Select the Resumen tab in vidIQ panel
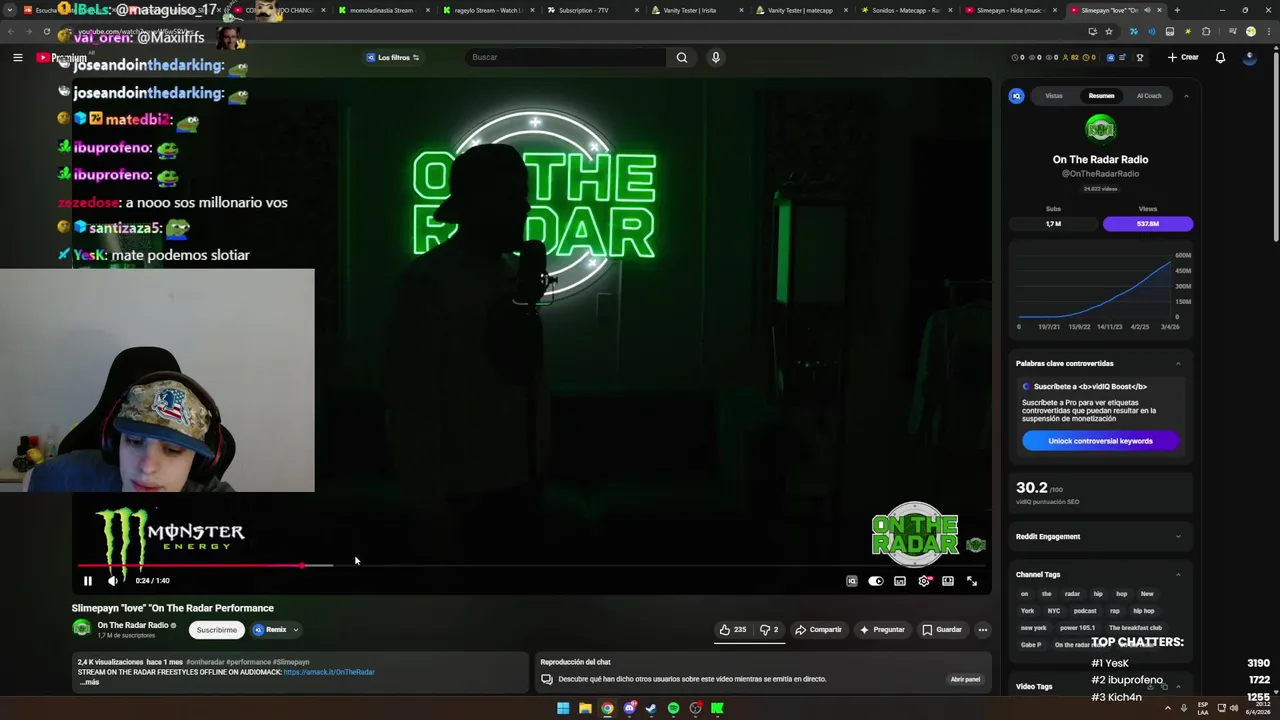Image resolution: width=1280 pixels, height=720 pixels. (1101, 96)
